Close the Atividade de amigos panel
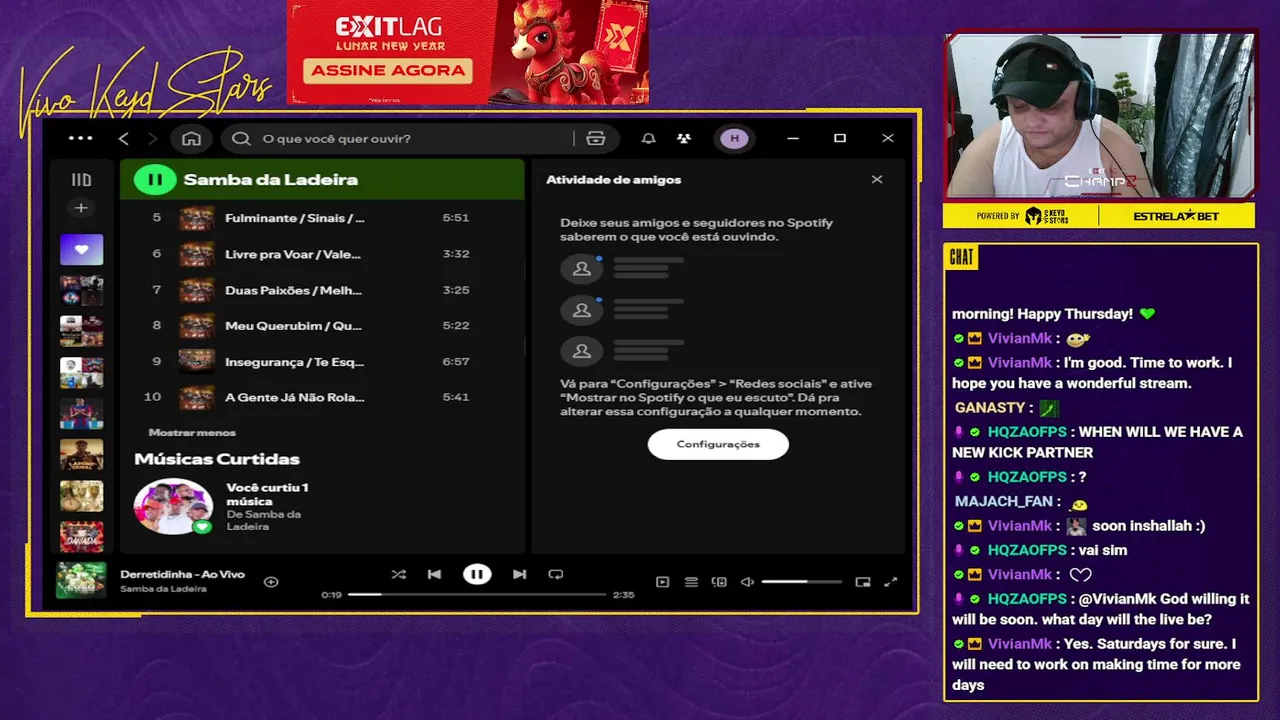The image size is (1280, 720). 877,180
